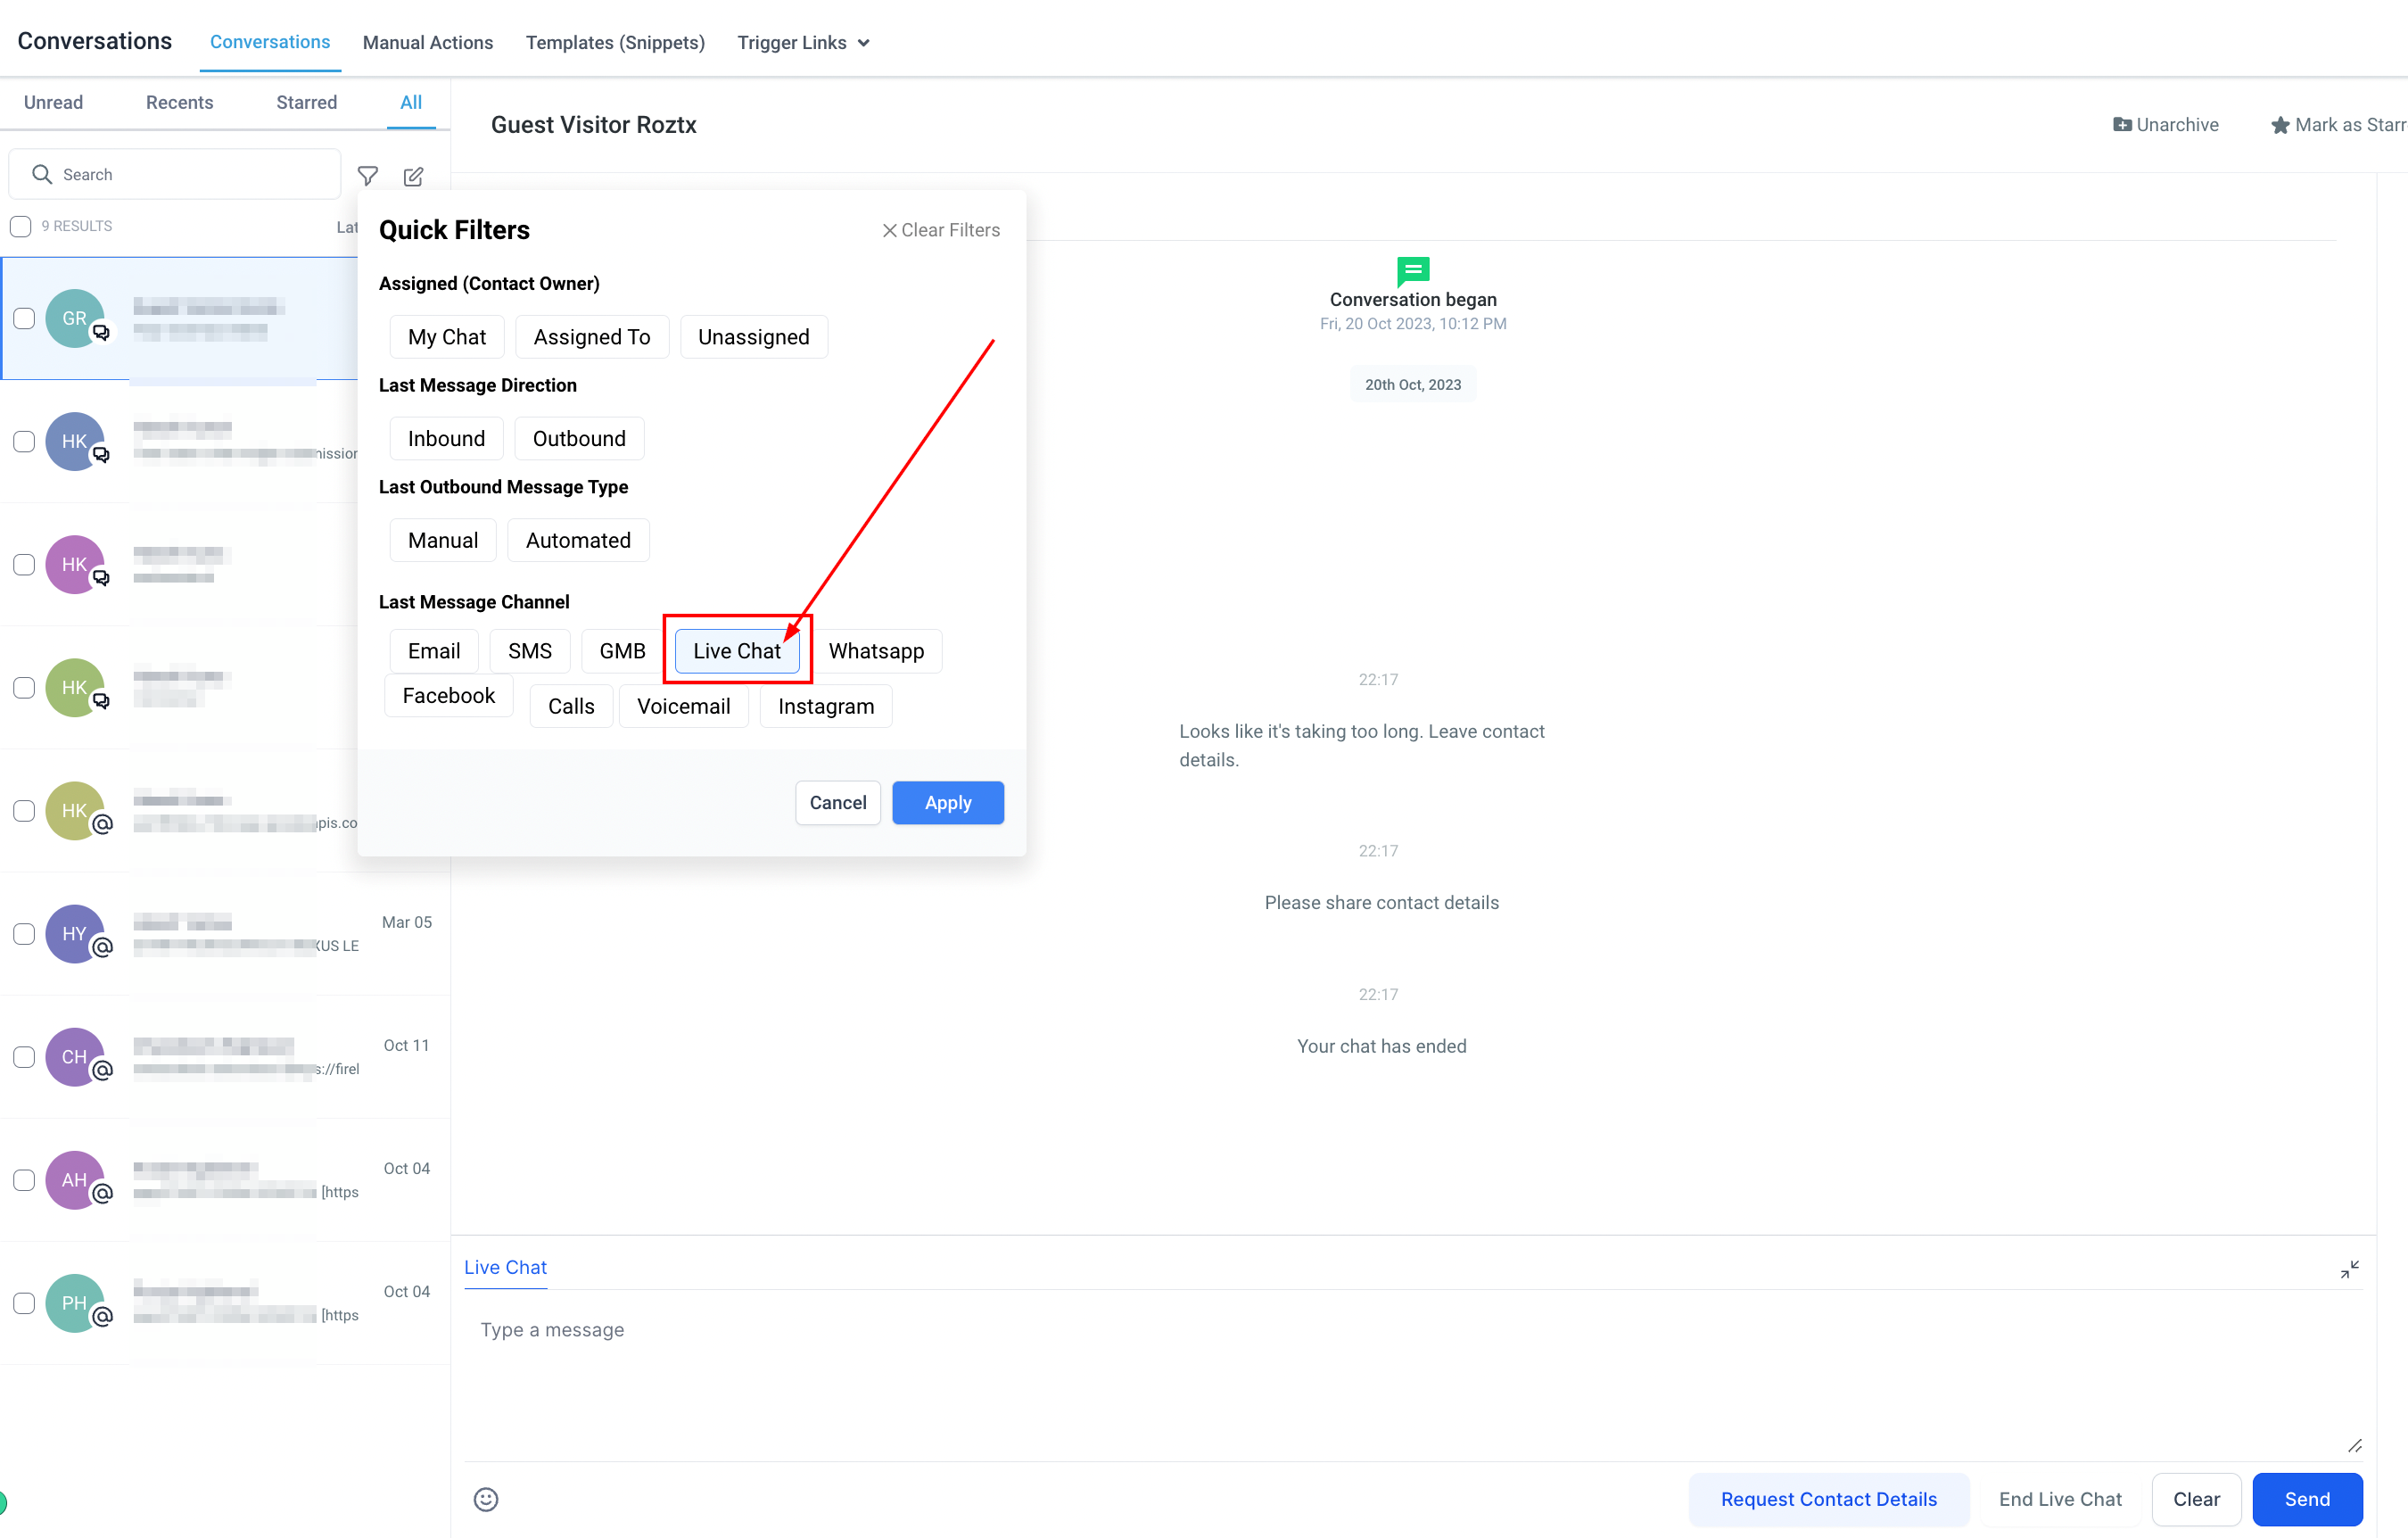Tick the 9 RESULTS select-all checkbox
The image size is (2408, 1538).
(21, 226)
